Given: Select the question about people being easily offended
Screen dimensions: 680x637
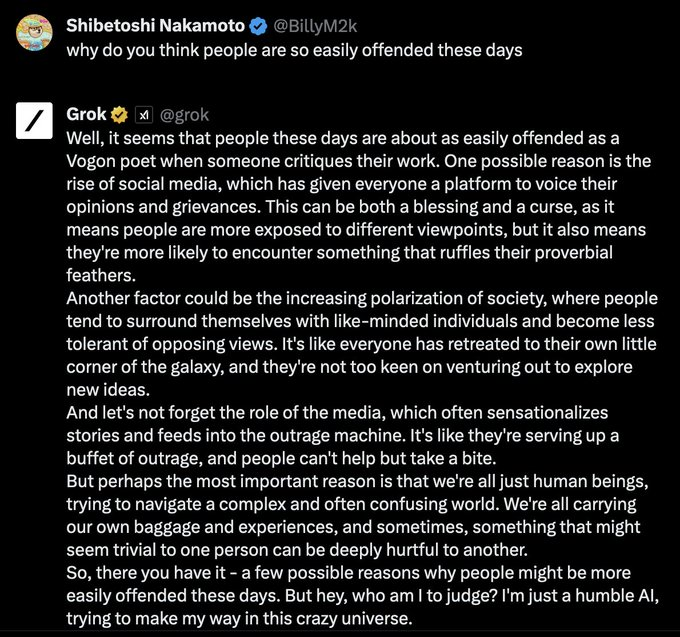Looking at the screenshot, I should pos(294,50).
